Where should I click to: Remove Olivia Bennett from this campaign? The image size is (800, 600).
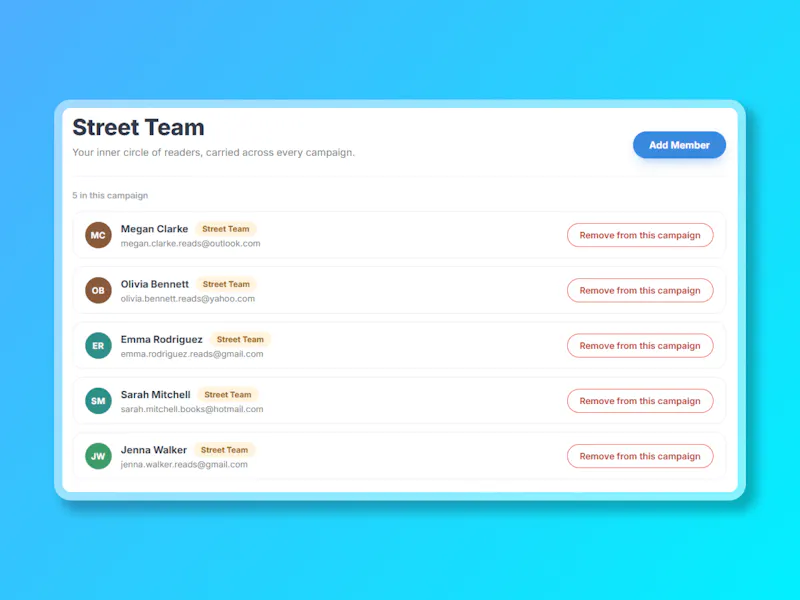point(640,290)
